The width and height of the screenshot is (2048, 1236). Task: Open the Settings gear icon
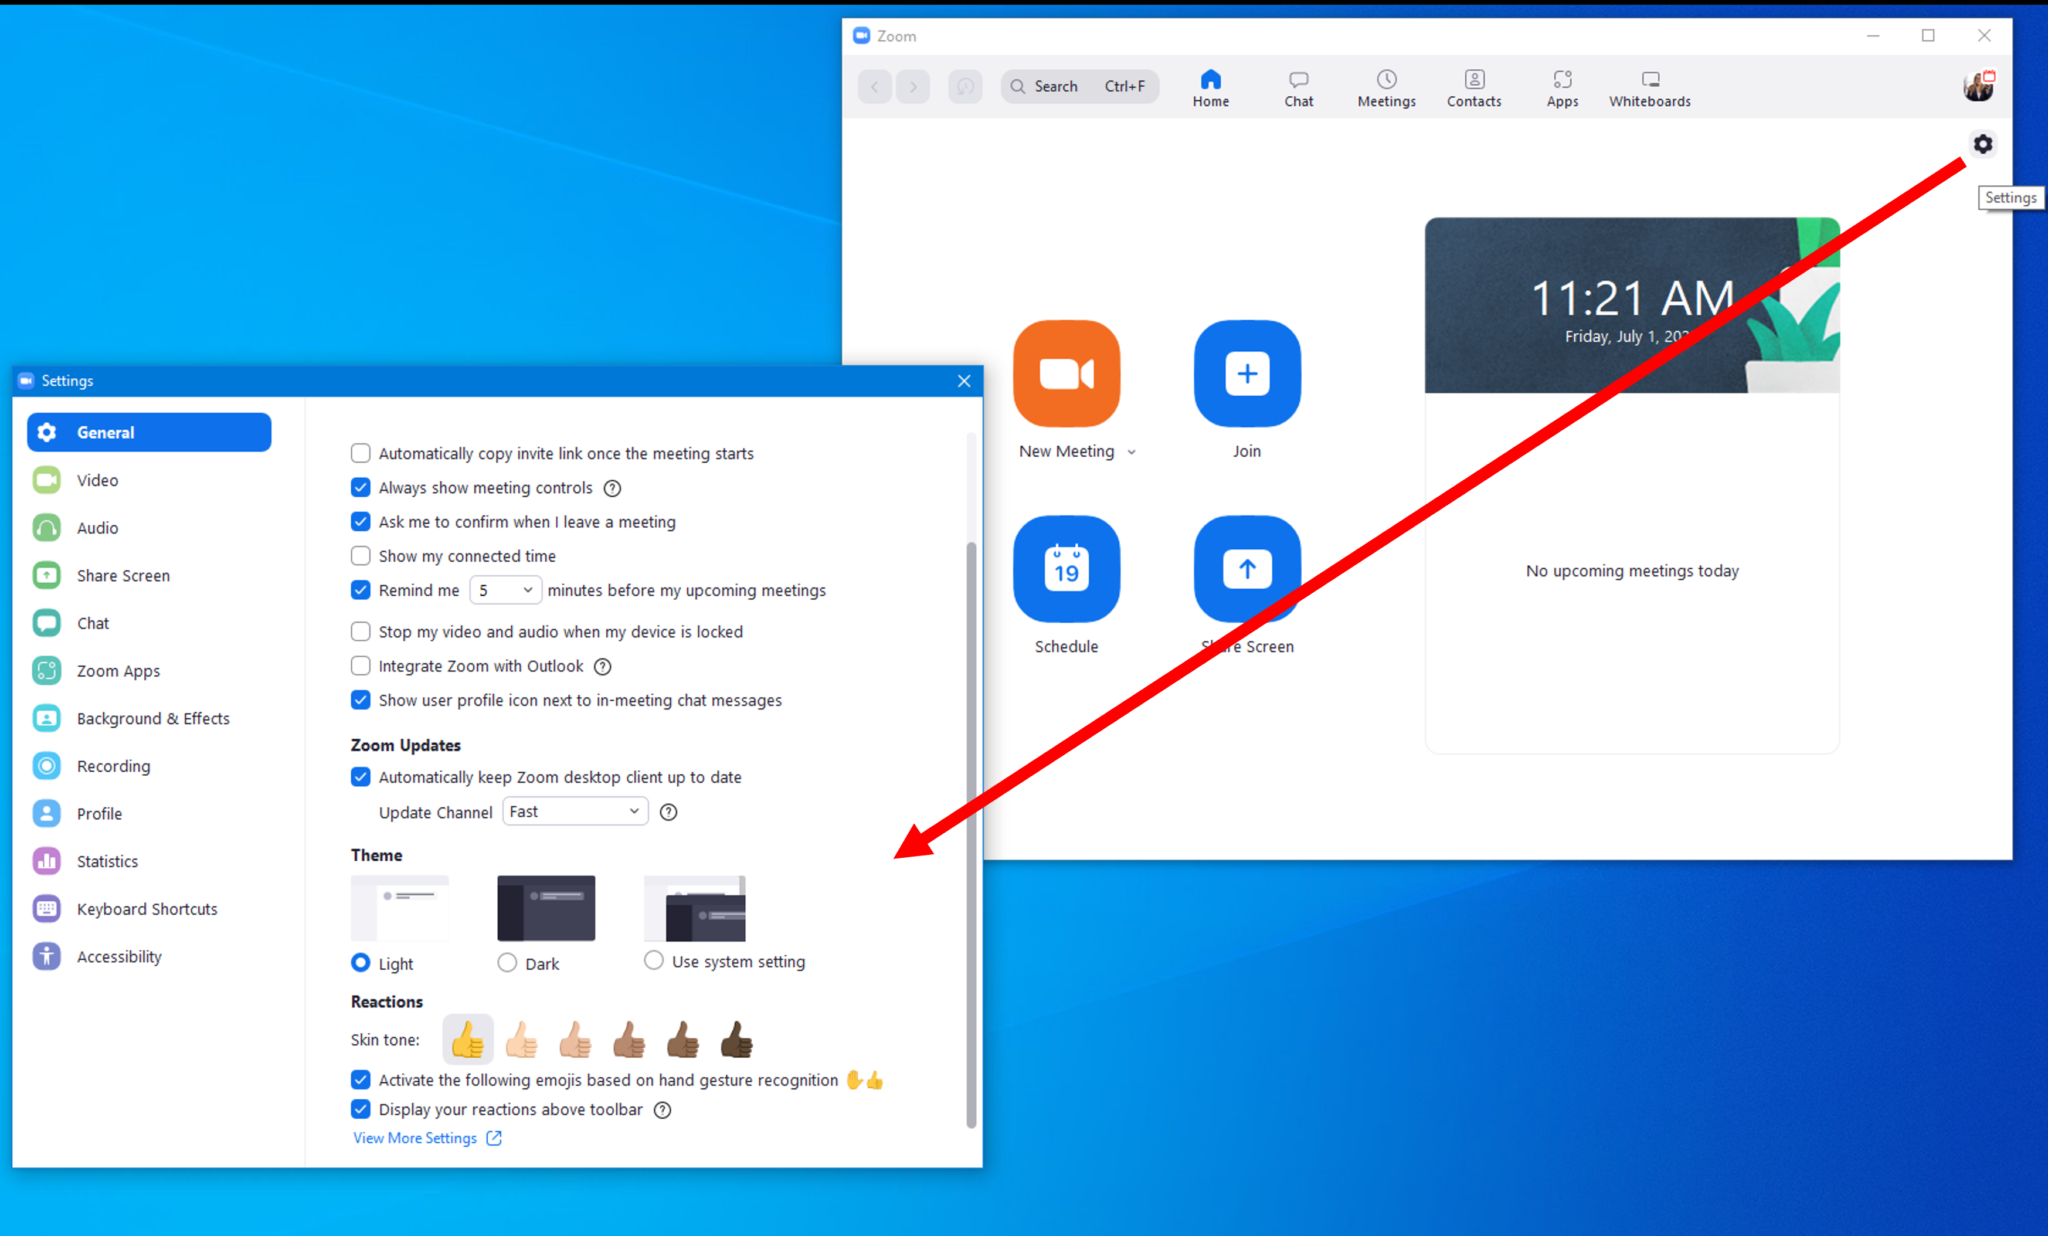(x=1982, y=144)
